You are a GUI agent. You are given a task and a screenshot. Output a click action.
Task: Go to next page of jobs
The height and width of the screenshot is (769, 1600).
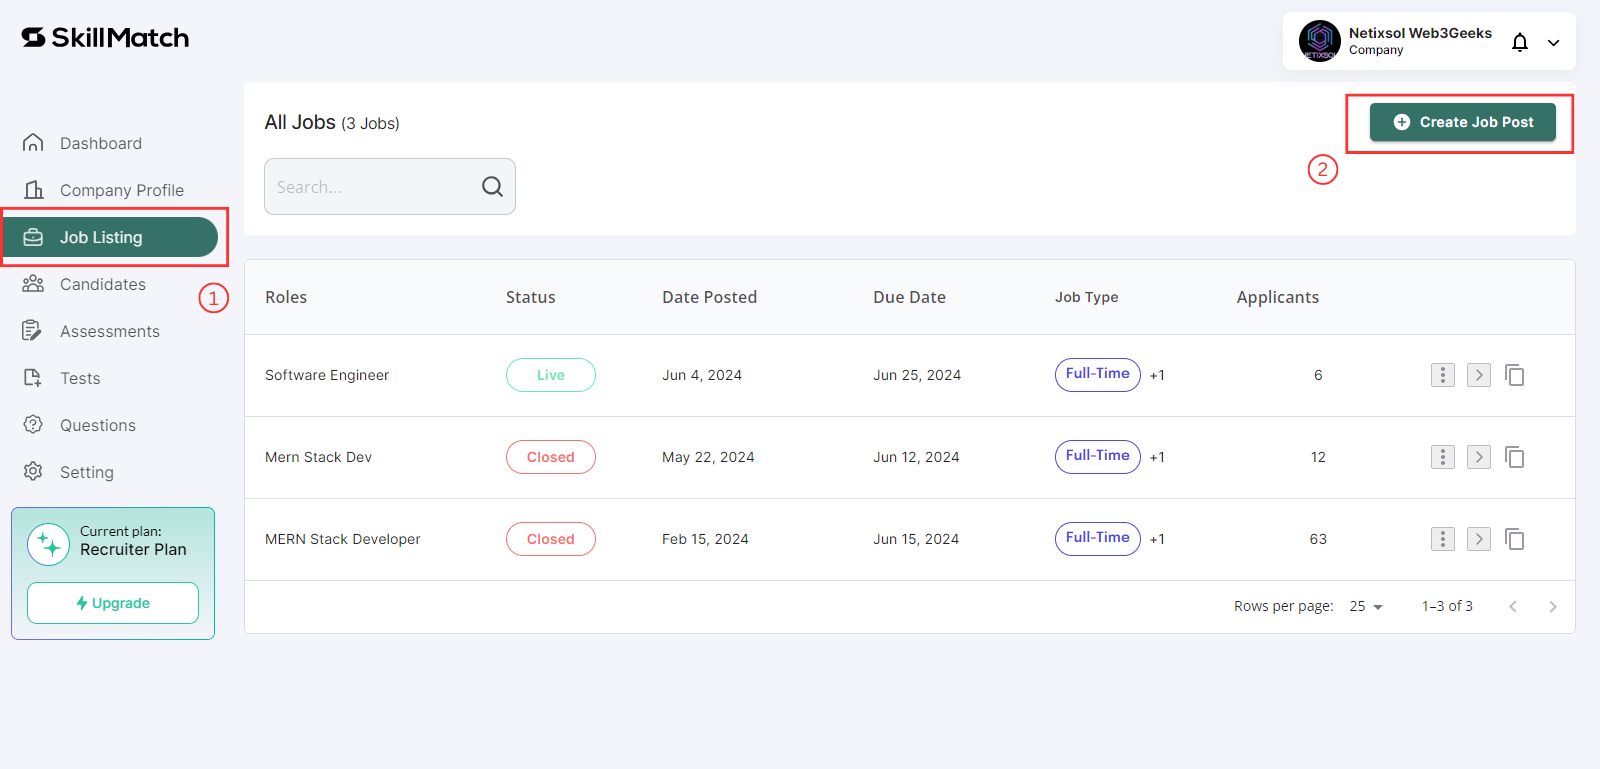tap(1553, 606)
